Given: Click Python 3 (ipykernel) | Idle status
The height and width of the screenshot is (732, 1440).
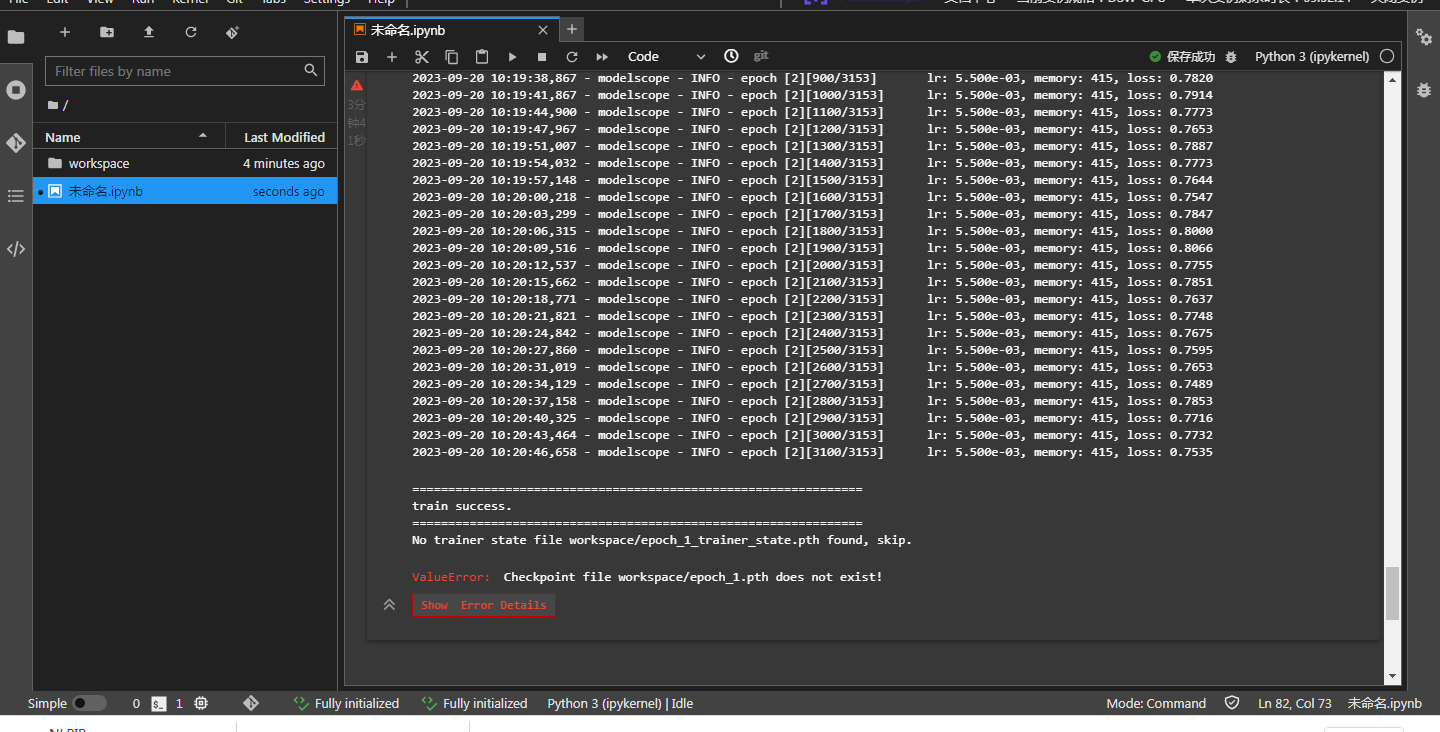Looking at the screenshot, I should (x=620, y=704).
